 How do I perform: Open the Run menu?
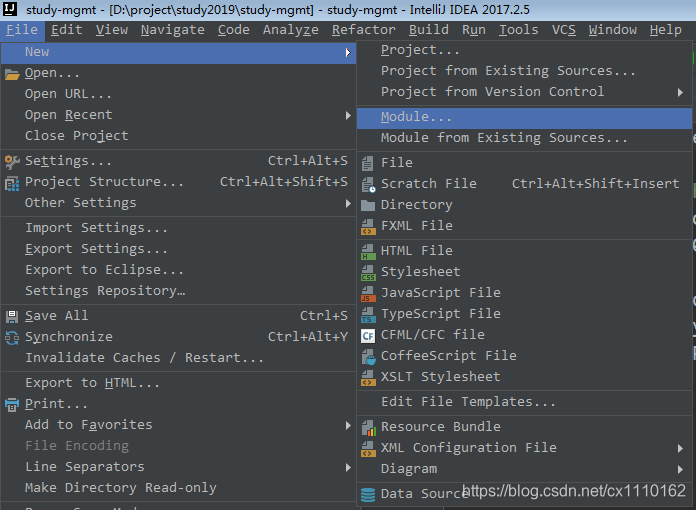point(474,30)
